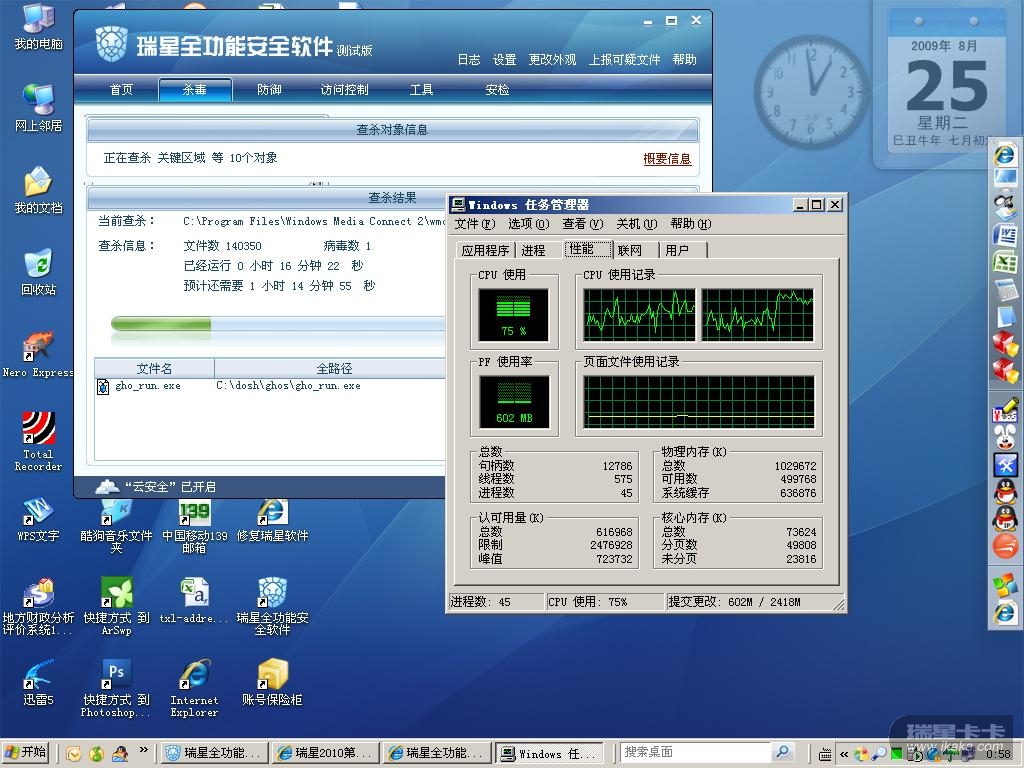Open the 防御 tab in Rising
This screenshot has width=1024, height=768.
(269, 89)
